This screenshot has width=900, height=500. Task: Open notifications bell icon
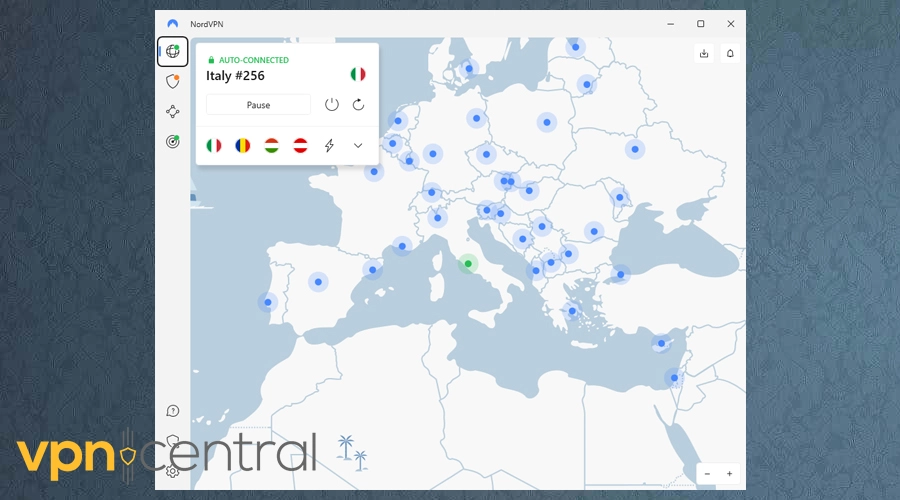tap(730, 53)
